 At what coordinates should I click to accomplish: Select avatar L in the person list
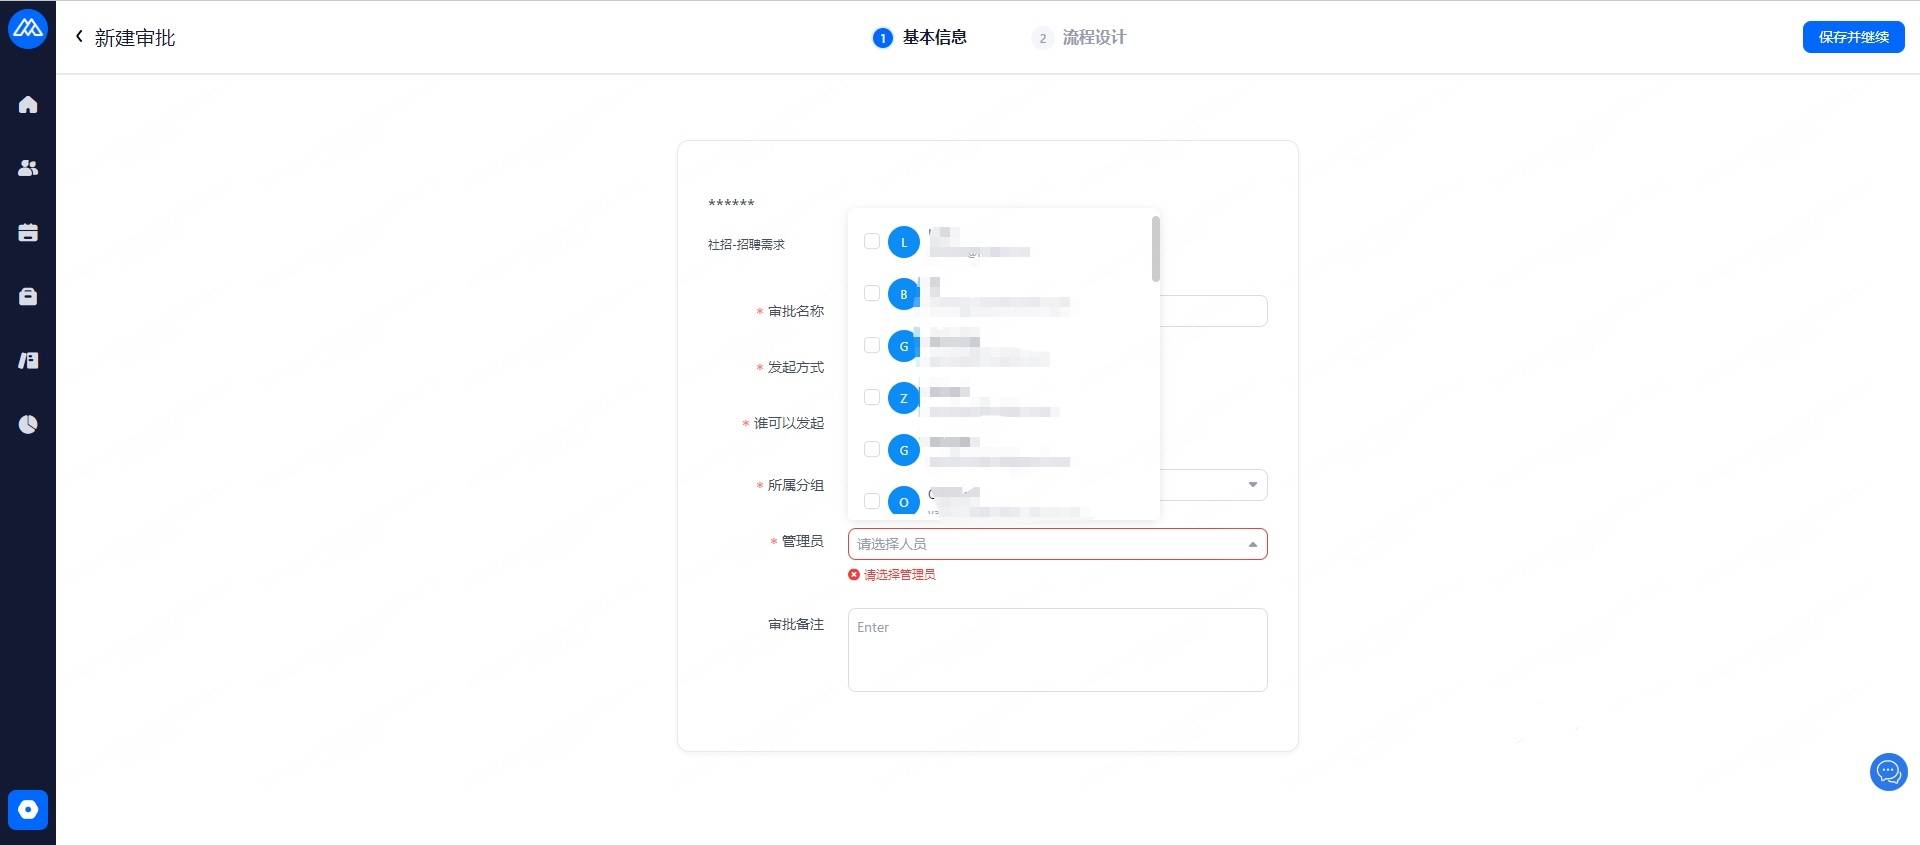point(904,242)
